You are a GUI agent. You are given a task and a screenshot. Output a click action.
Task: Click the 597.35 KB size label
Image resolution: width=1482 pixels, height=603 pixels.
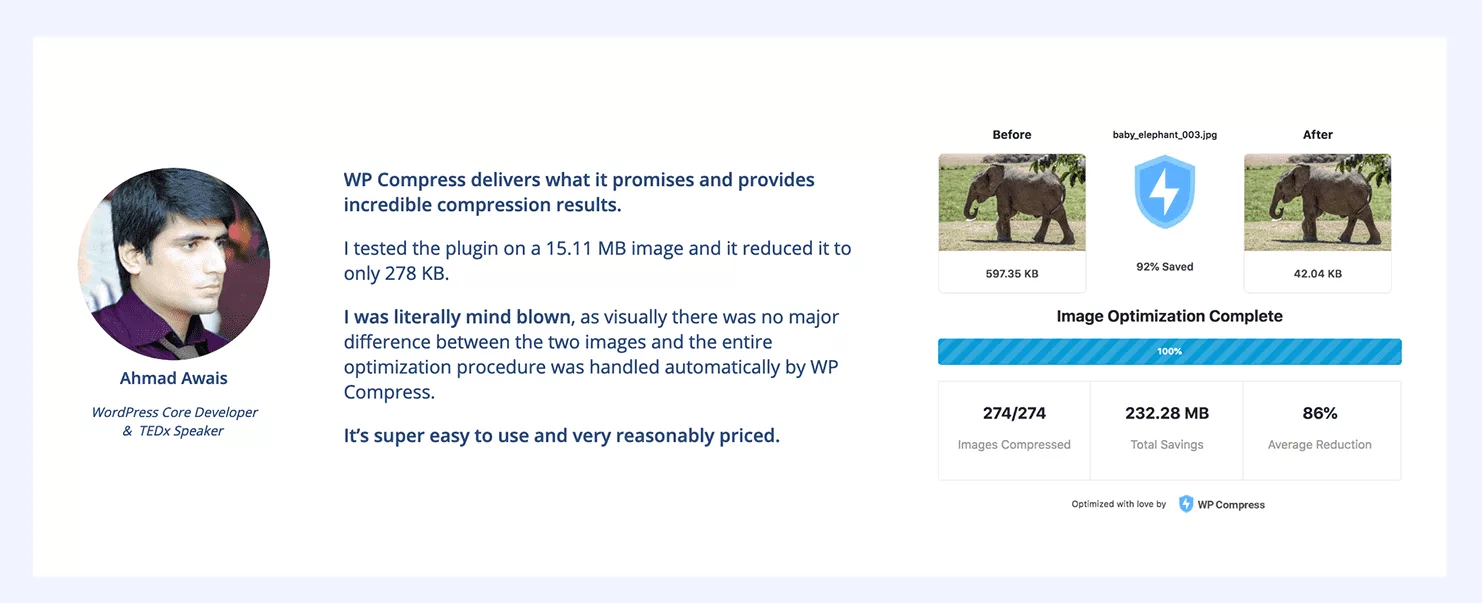click(1012, 273)
